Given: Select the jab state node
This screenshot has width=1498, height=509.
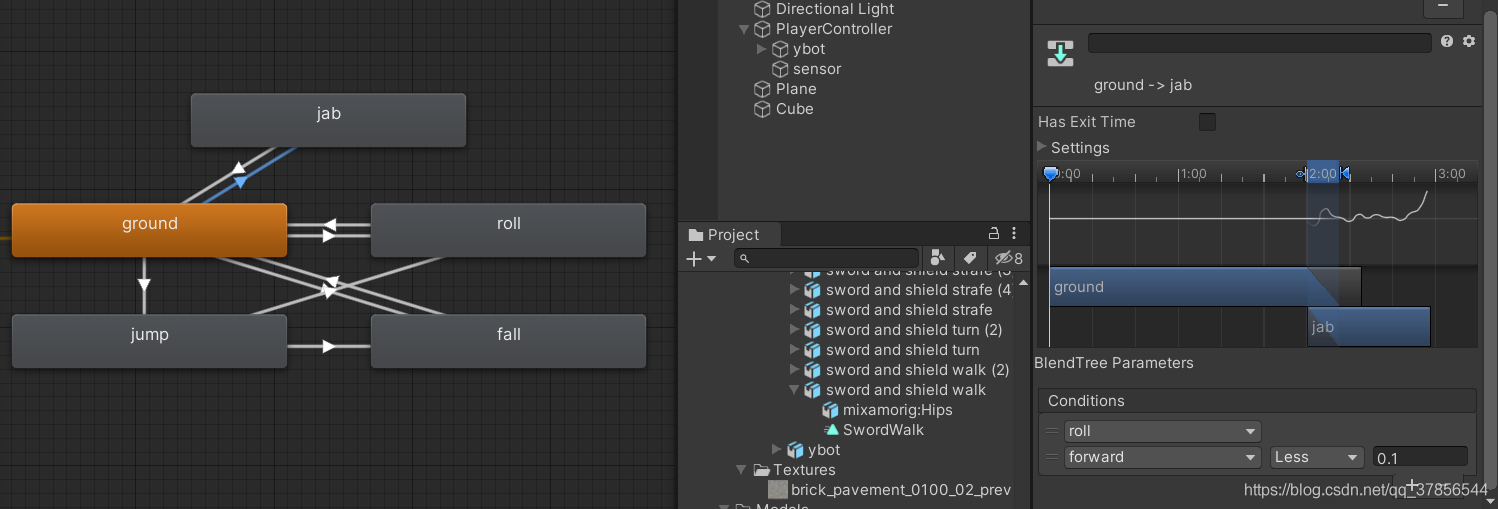Looking at the screenshot, I should [328, 119].
